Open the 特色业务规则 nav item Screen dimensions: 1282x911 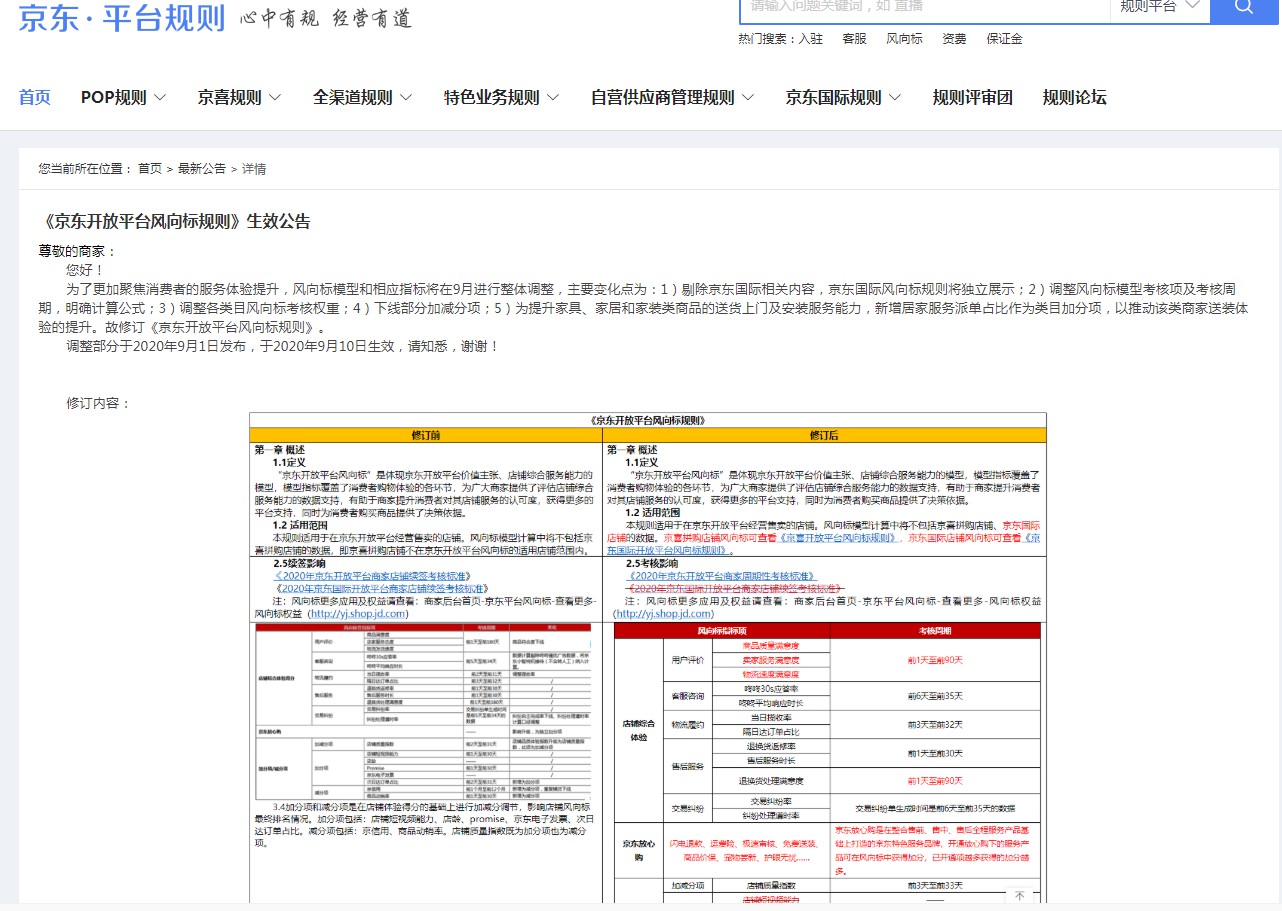tap(492, 97)
